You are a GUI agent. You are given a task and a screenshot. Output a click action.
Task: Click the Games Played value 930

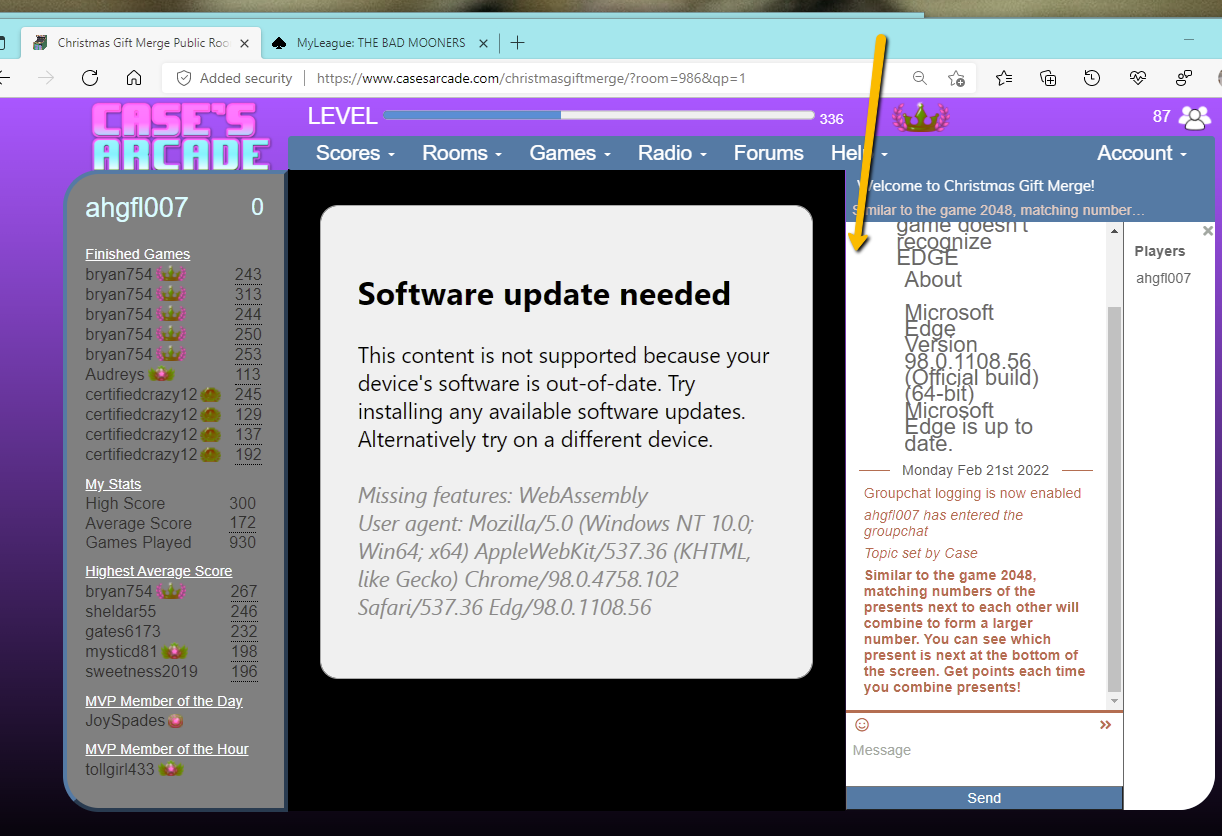click(242, 542)
